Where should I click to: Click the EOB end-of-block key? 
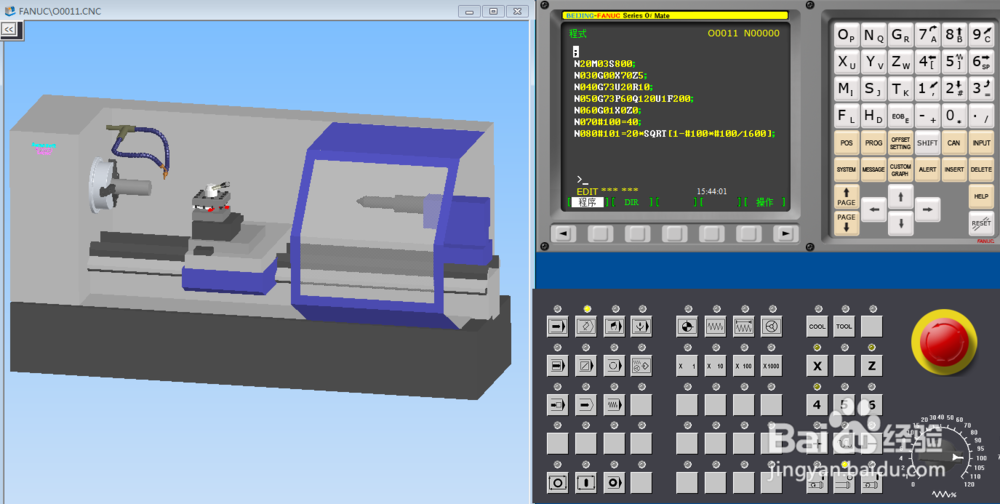pyautogui.click(x=901, y=116)
